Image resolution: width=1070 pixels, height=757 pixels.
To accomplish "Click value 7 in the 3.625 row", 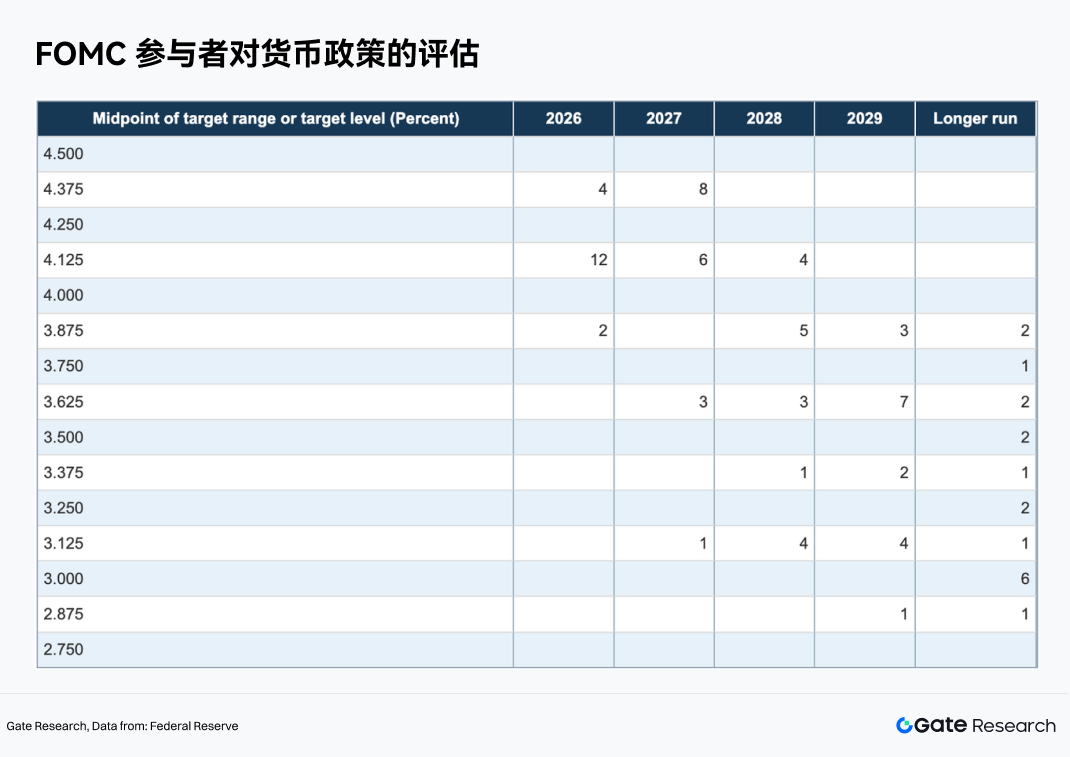I will point(903,402).
